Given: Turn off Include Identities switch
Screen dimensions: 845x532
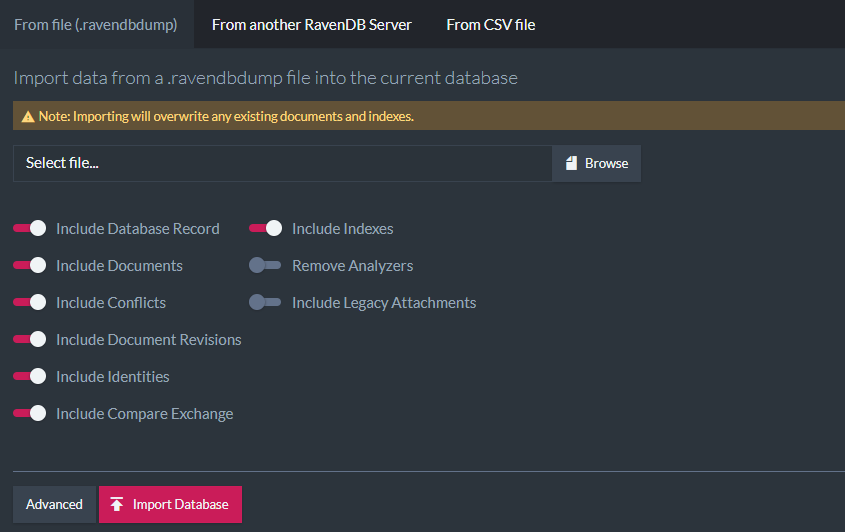Looking at the screenshot, I should tap(30, 376).
